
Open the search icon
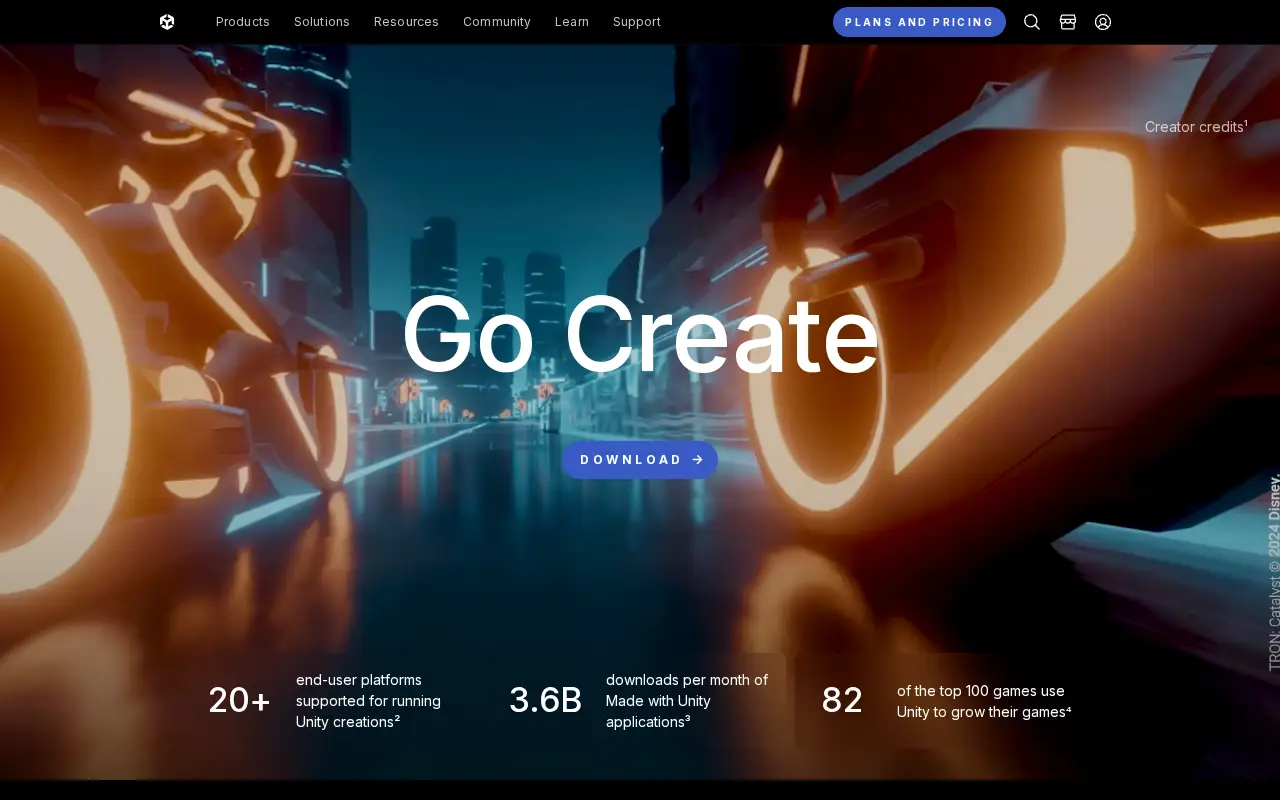(x=1032, y=22)
